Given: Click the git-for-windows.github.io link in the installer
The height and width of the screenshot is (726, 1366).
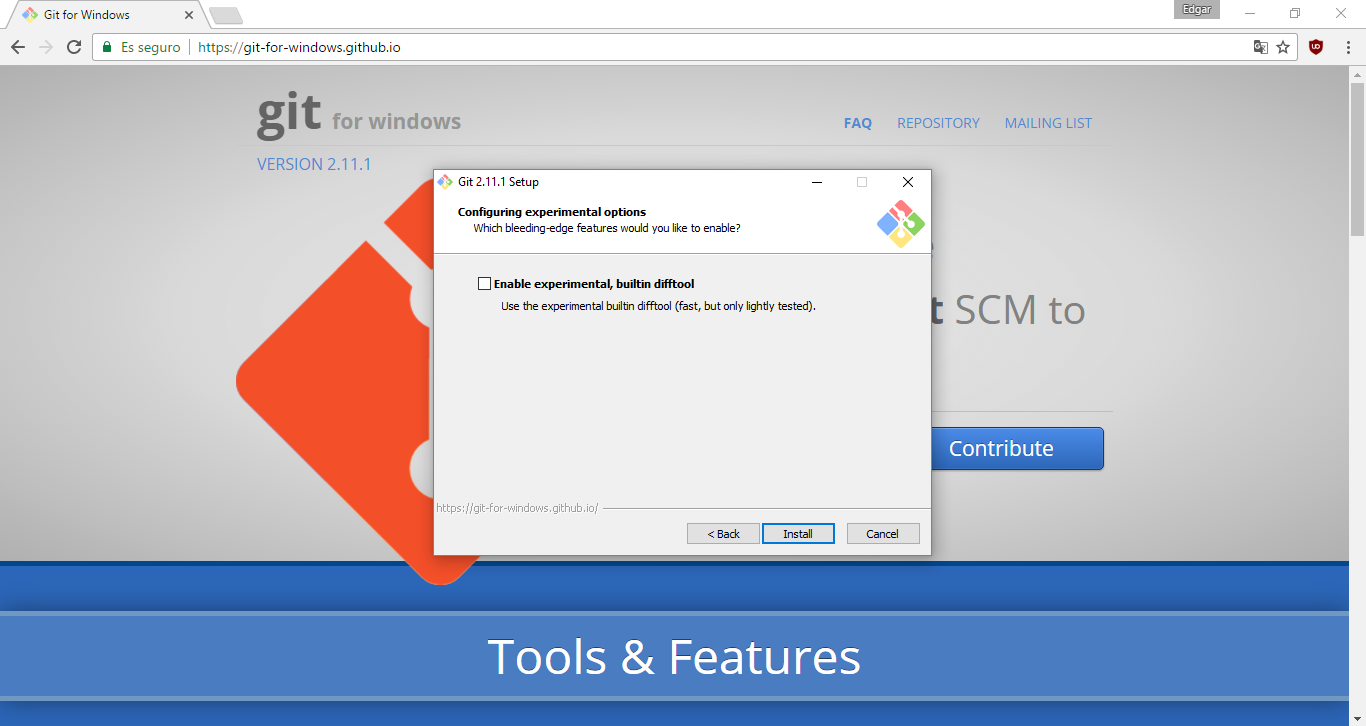Looking at the screenshot, I should pyautogui.click(x=517, y=508).
